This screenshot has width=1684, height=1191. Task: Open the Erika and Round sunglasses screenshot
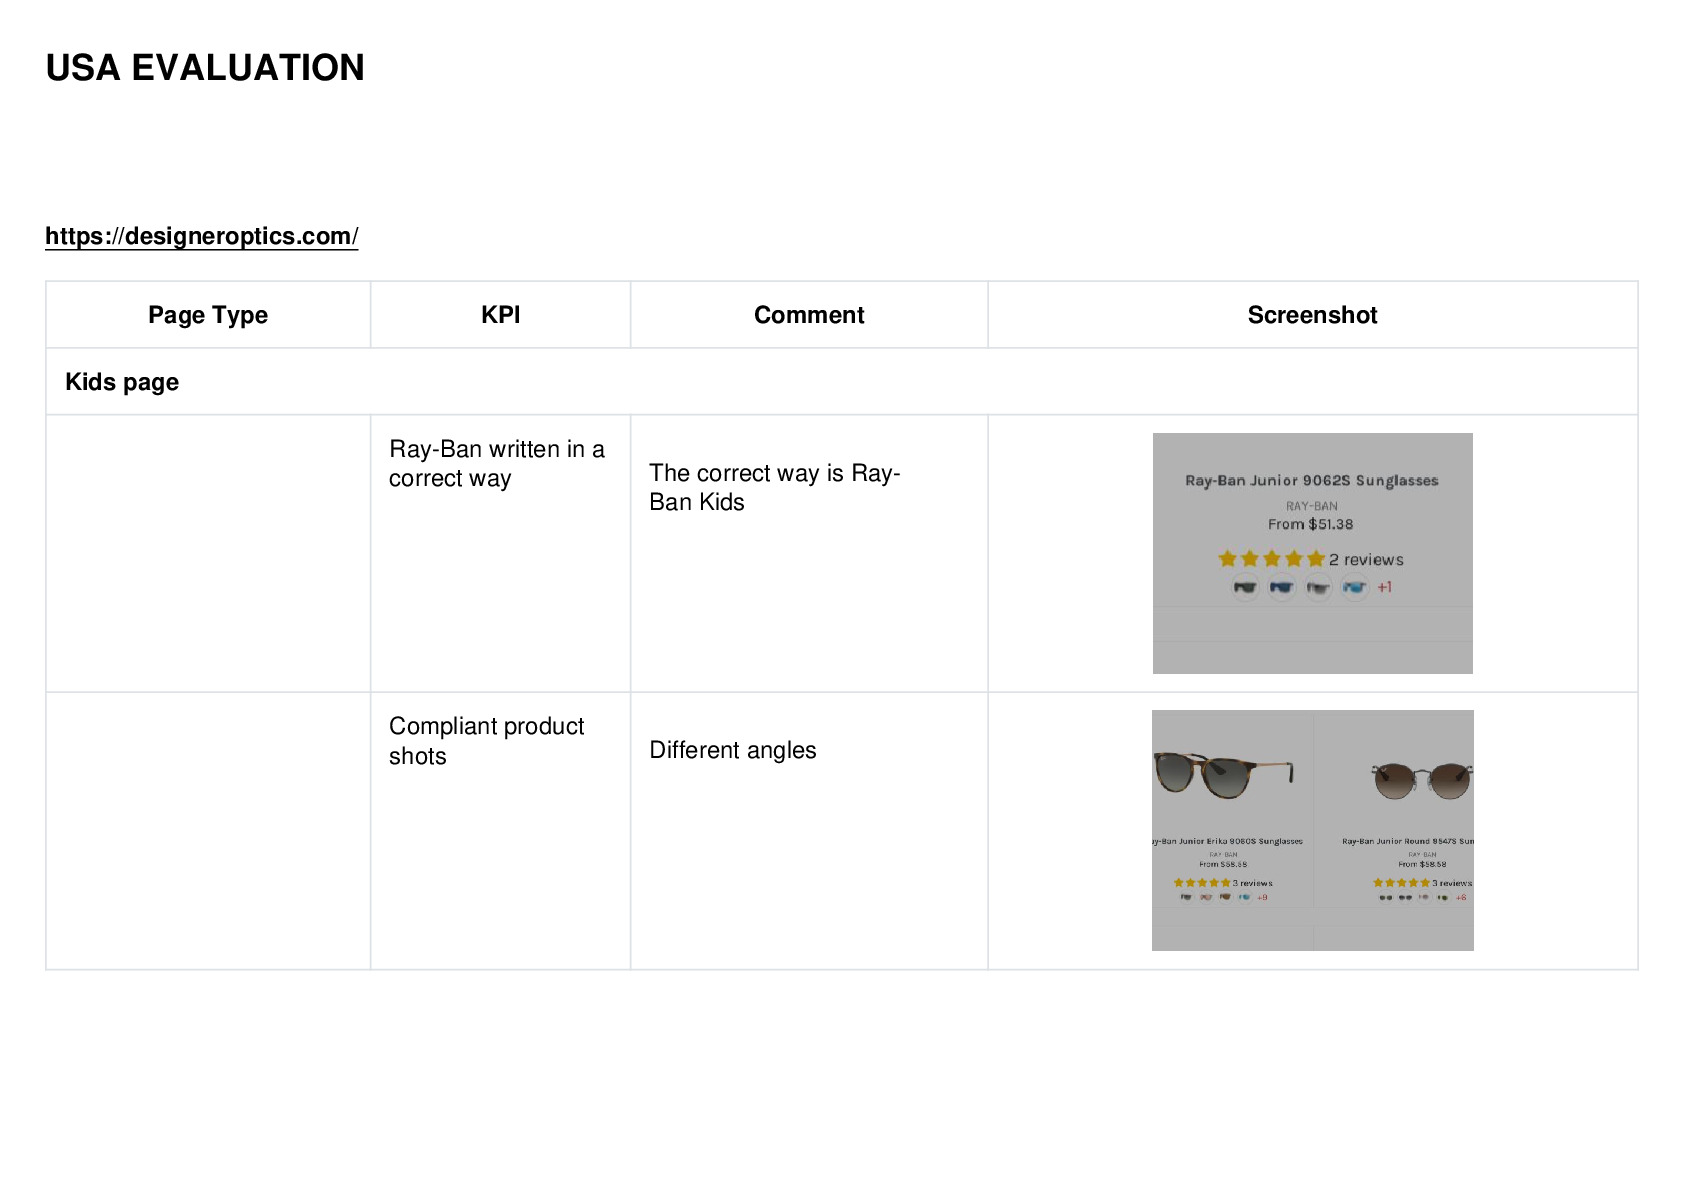point(1313,830)
